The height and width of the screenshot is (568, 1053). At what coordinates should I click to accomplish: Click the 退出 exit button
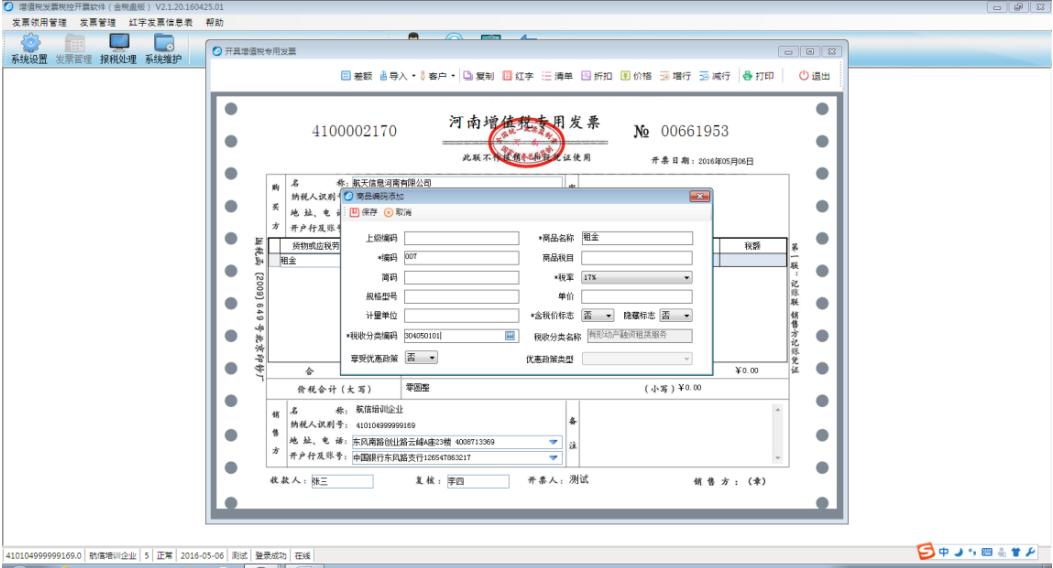pyautogui.click(x=814, y=76)
